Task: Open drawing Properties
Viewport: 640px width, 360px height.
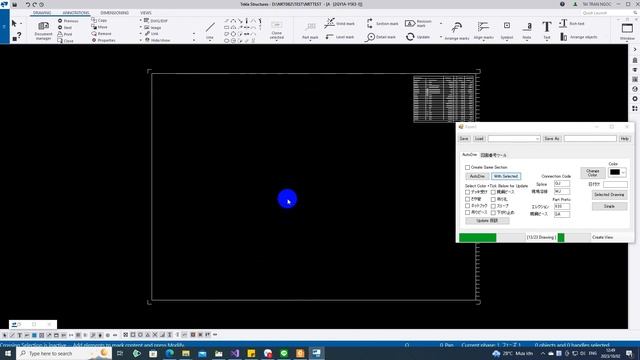Action: click(x=104, y=40)
